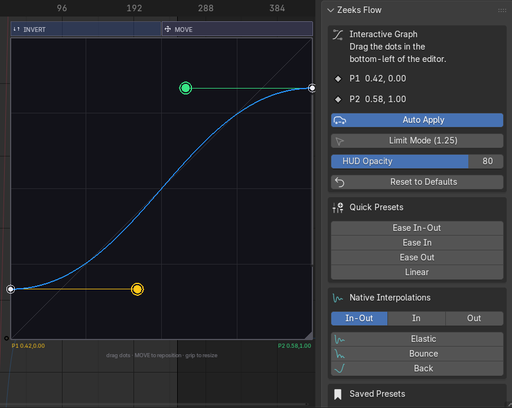Apply the Linear quick preset
Viewport: 512px width, 408px height.
click(x=417, y=272)
